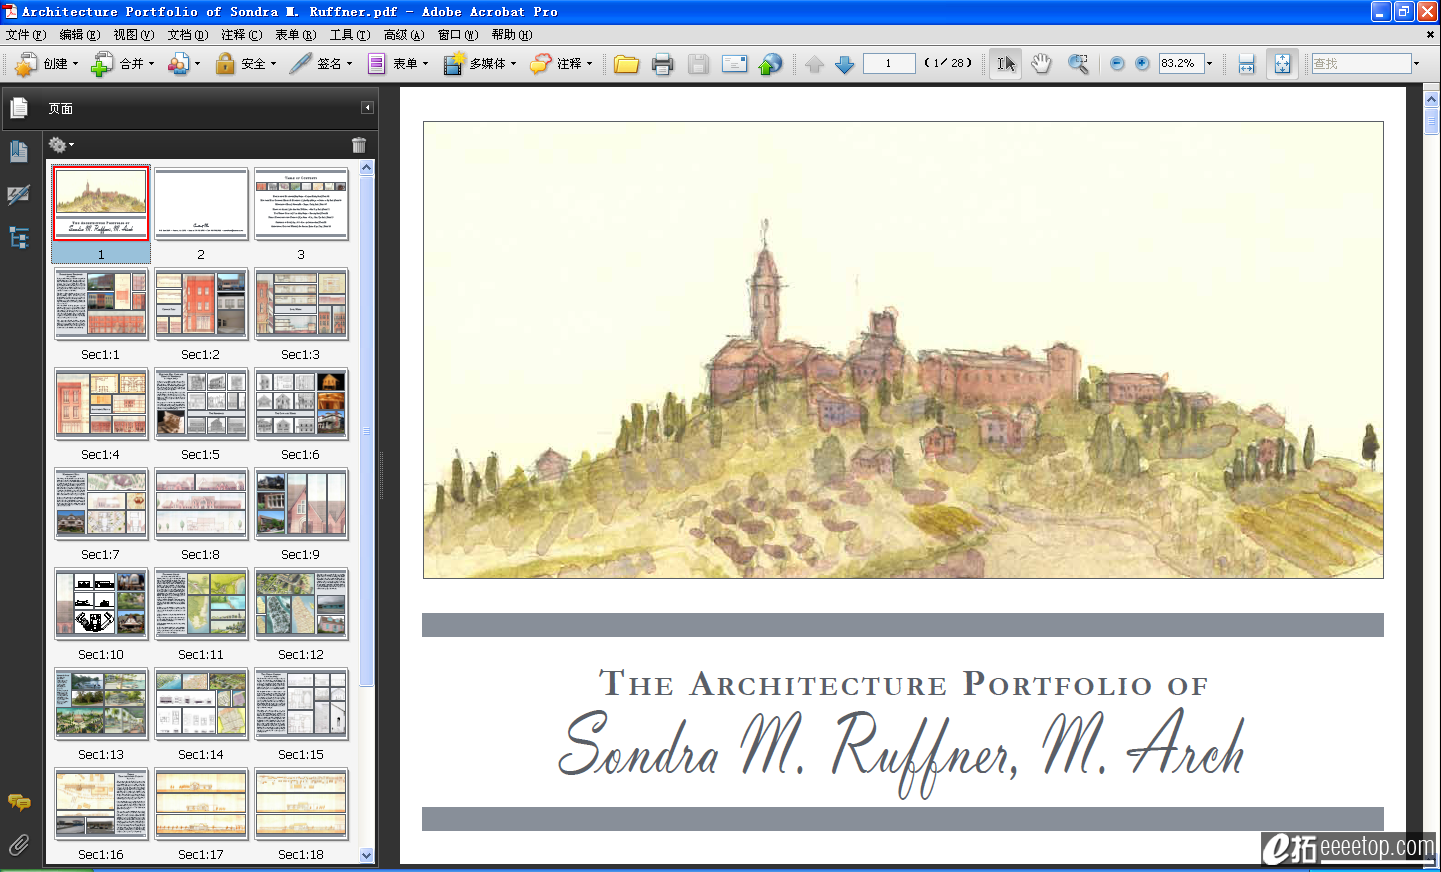Select the page 3 contents thumbnail

point(301,204)
